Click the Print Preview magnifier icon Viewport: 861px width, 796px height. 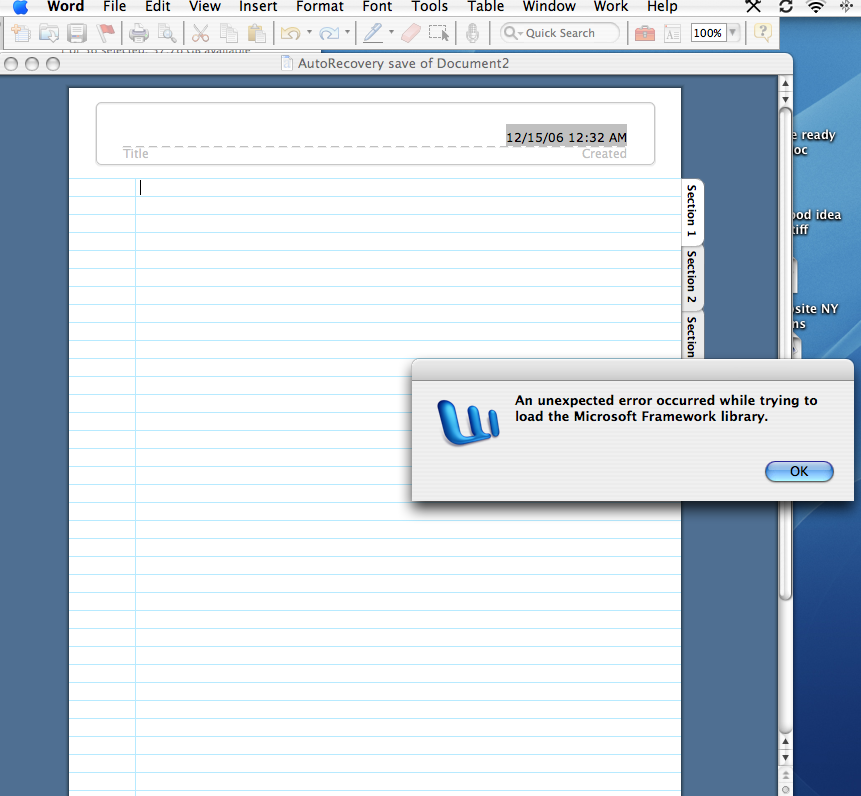pos(166,33)
